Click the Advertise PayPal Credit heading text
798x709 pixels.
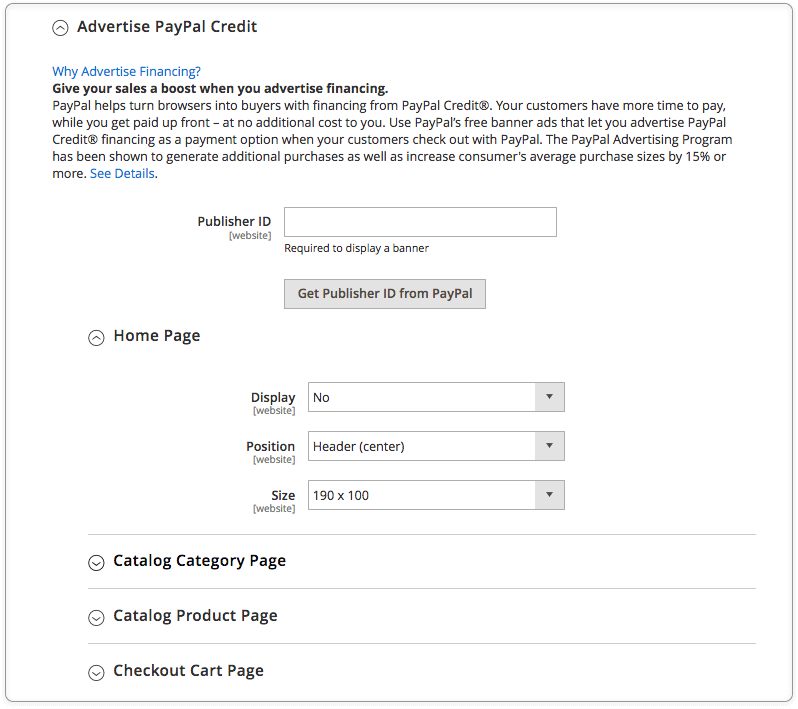167,26
